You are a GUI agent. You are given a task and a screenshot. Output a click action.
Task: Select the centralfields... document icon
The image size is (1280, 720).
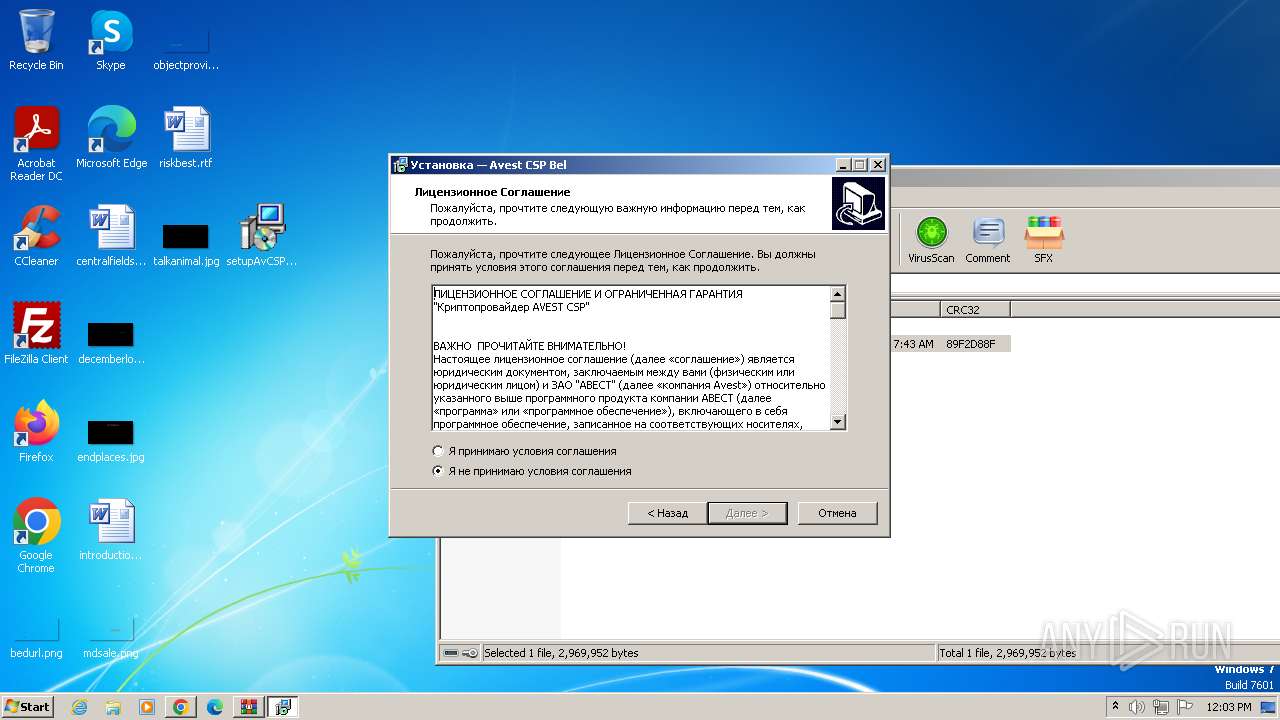(x=111, y=236)
